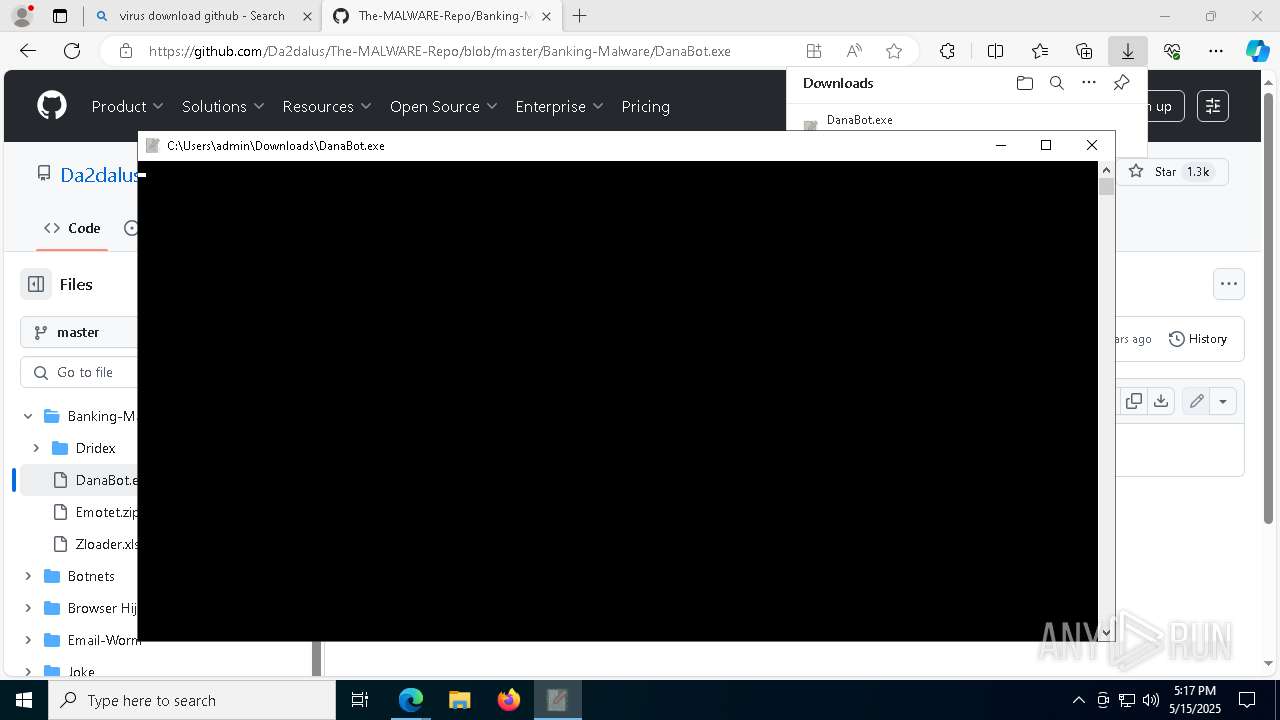Open Task View on taskbar
Screen dimensions: 1280x720
(x=360, y=700)
